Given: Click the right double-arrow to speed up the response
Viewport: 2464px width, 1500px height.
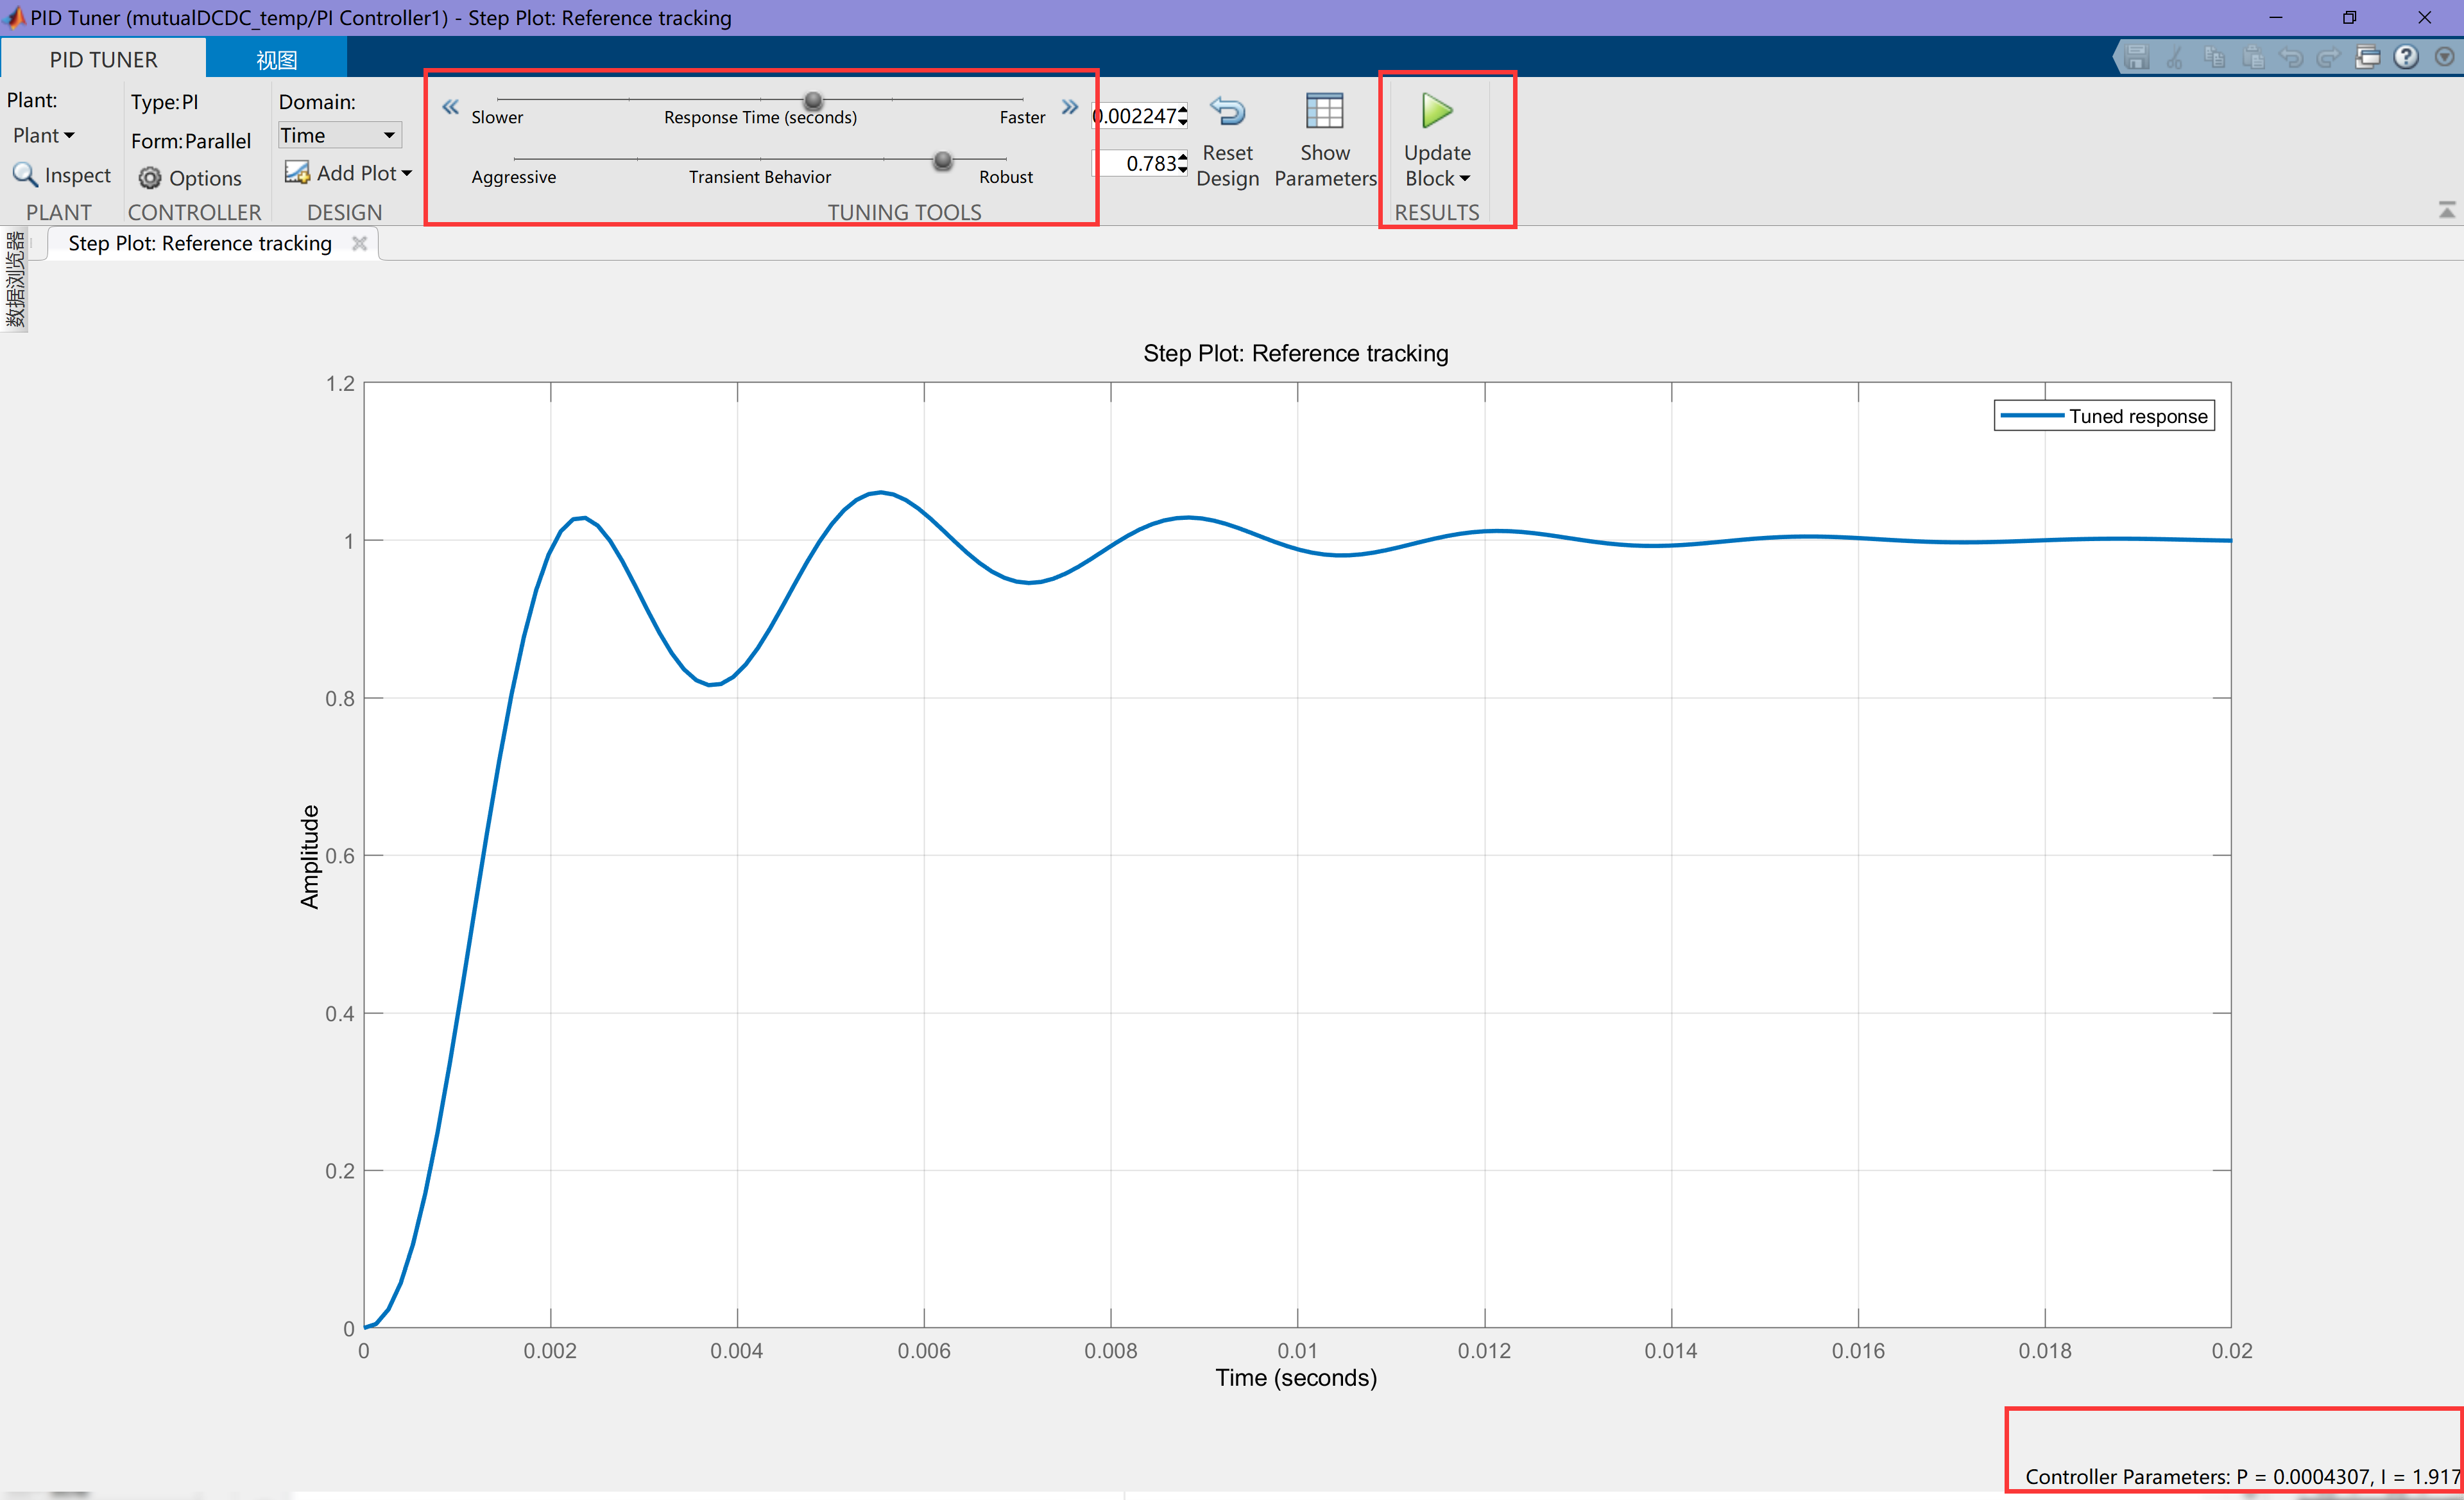Looking at the screenshot, I should pos(1070,107).
